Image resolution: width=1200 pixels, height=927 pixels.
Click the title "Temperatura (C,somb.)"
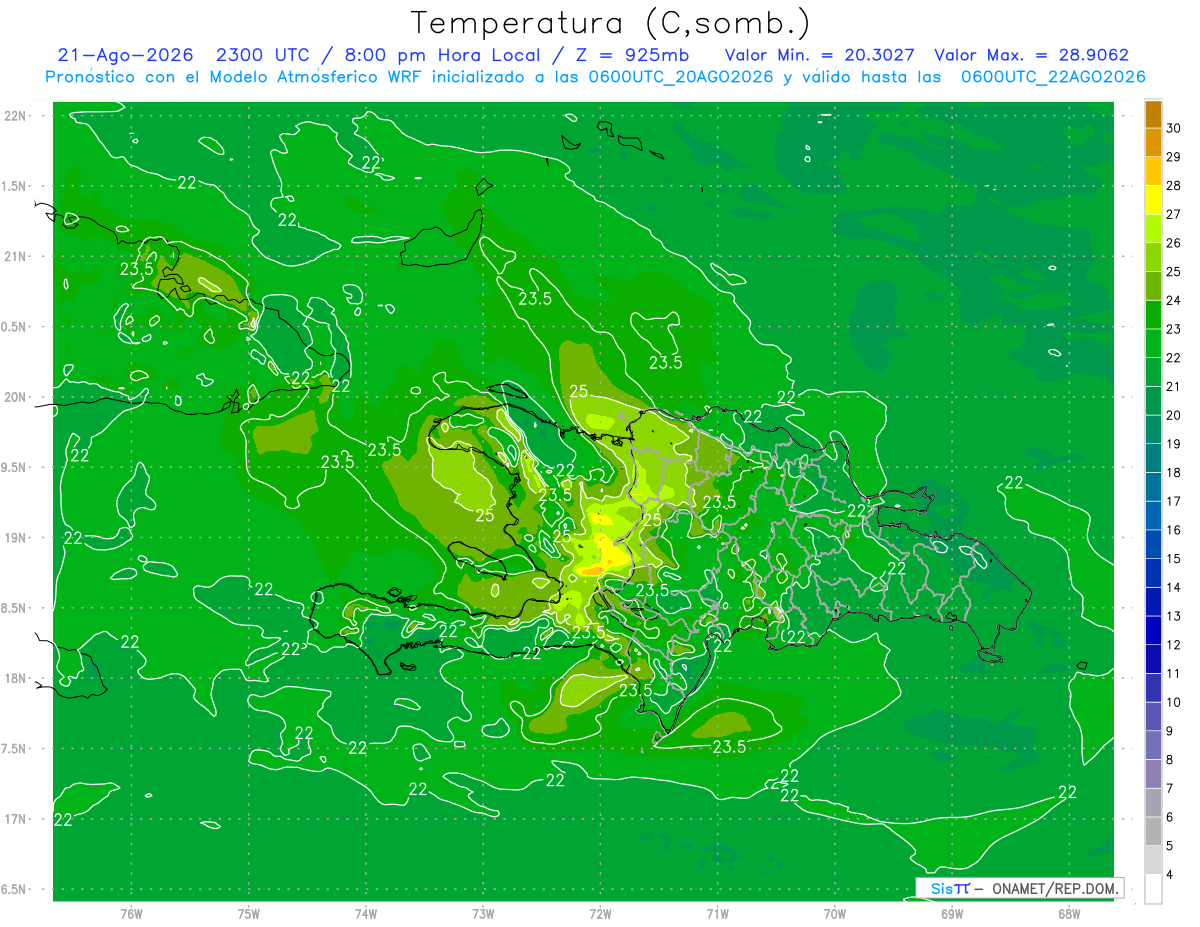(x=611, y=23)
